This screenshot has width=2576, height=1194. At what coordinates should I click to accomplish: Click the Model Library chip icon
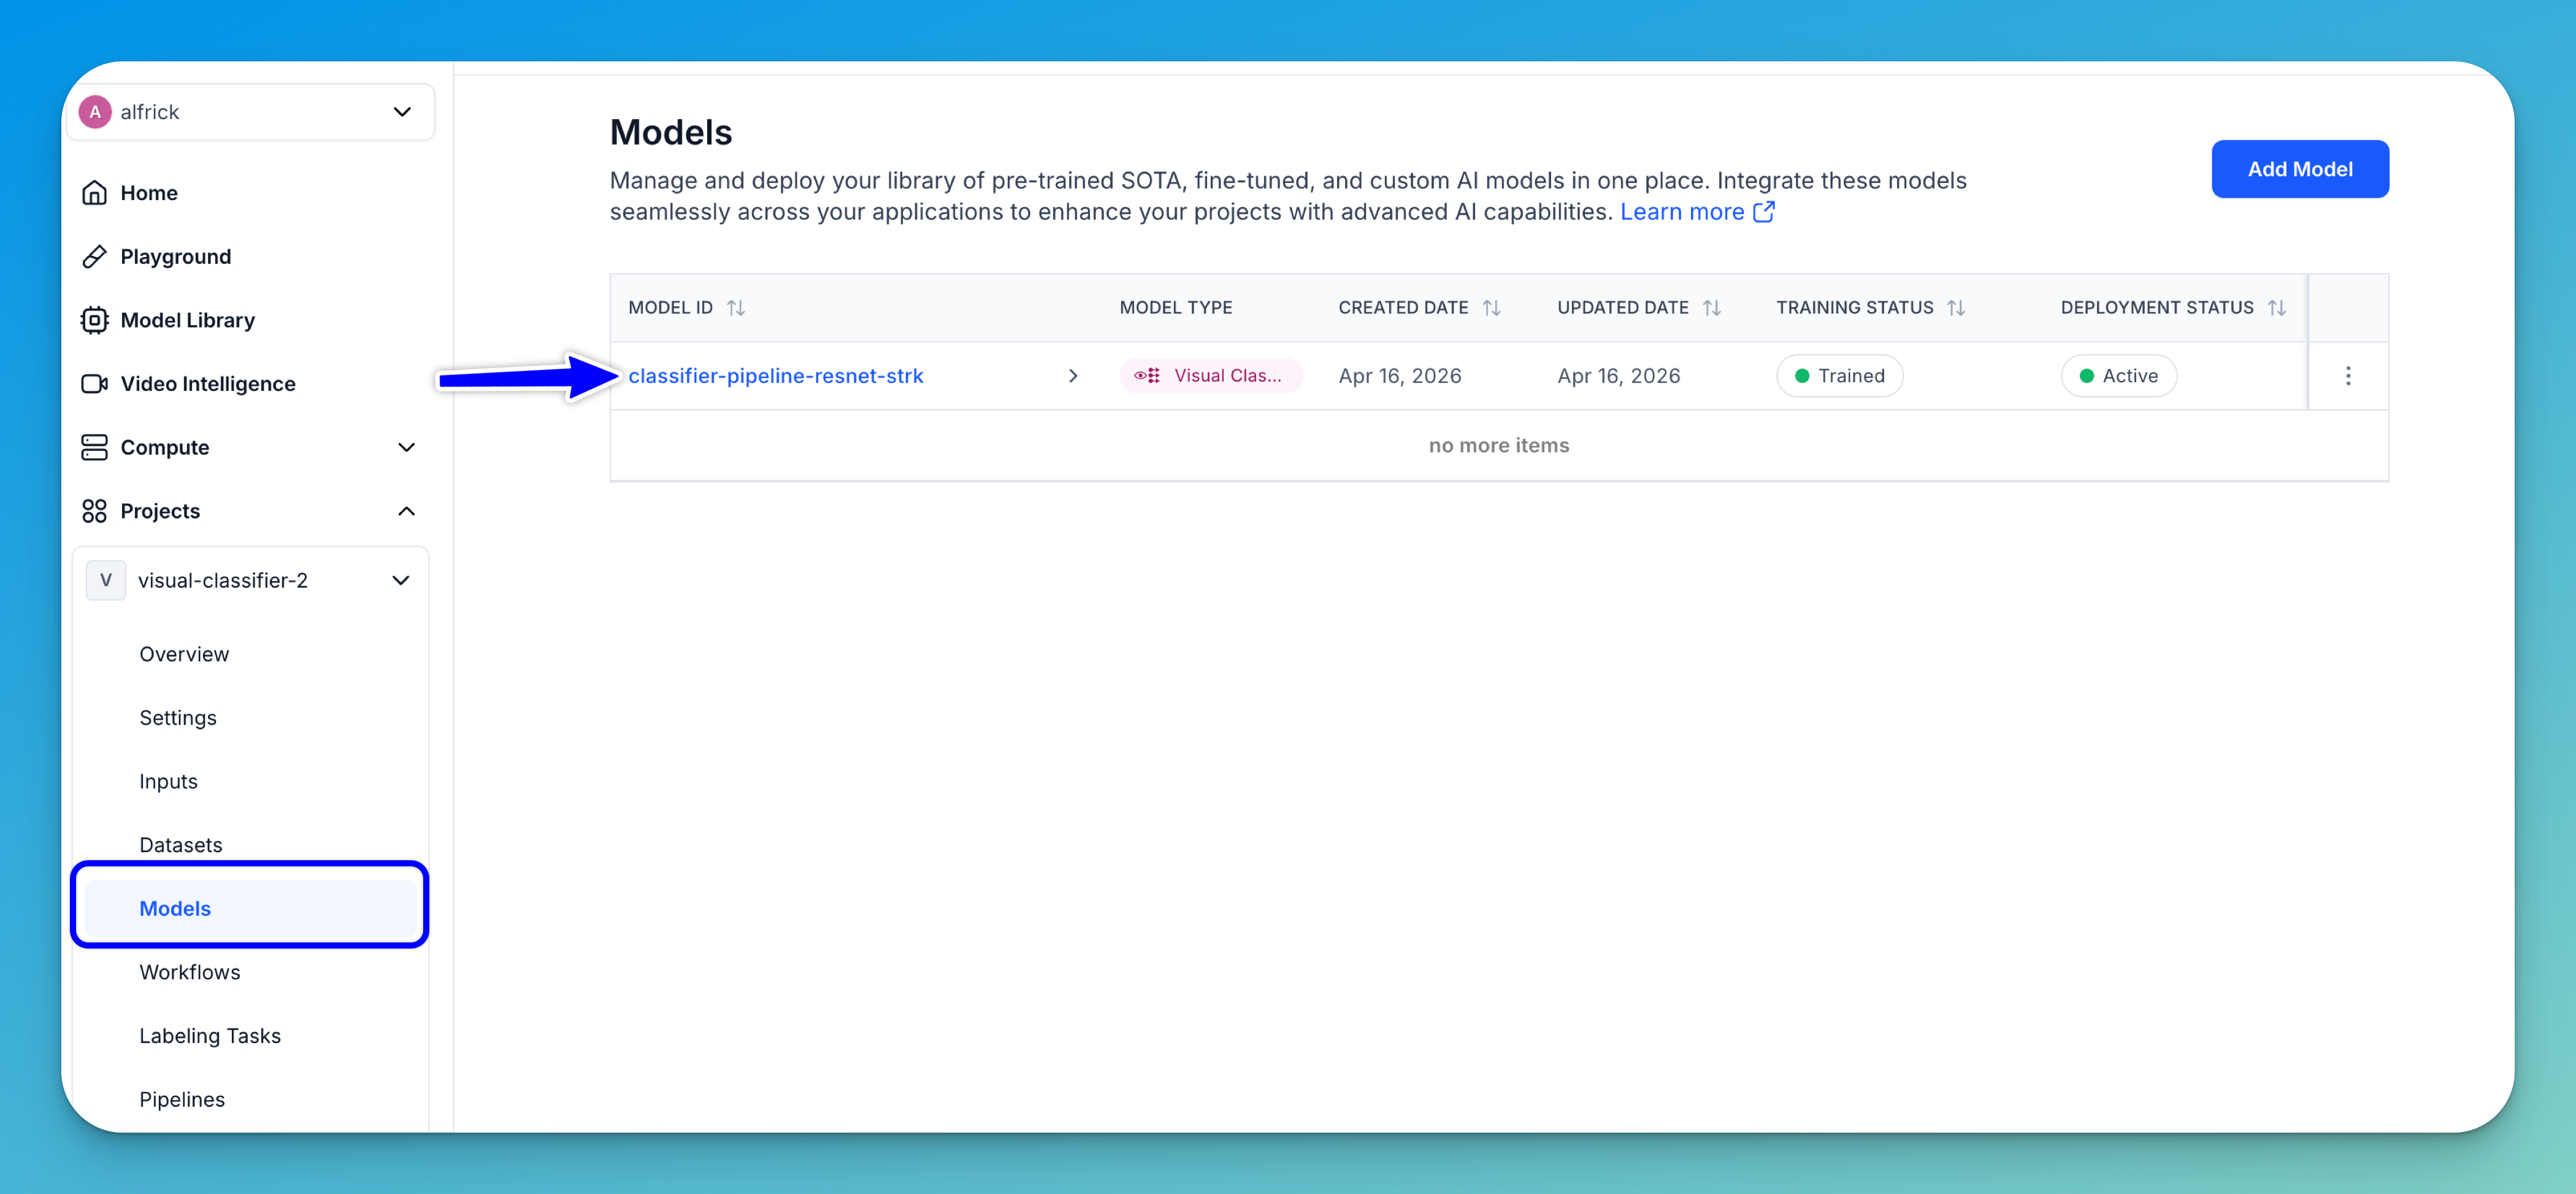(94, 320)
